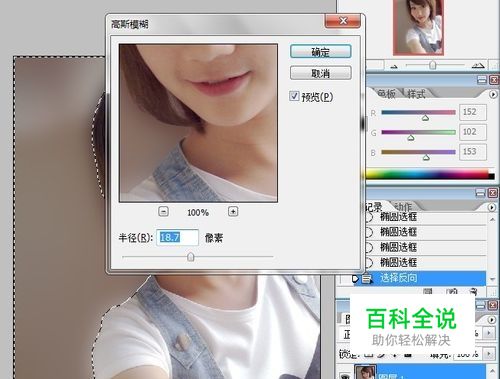Viewport: 500px width, 379px height.
Task: Click the selection icon next to 选择反向
Action: click(366, 278)
